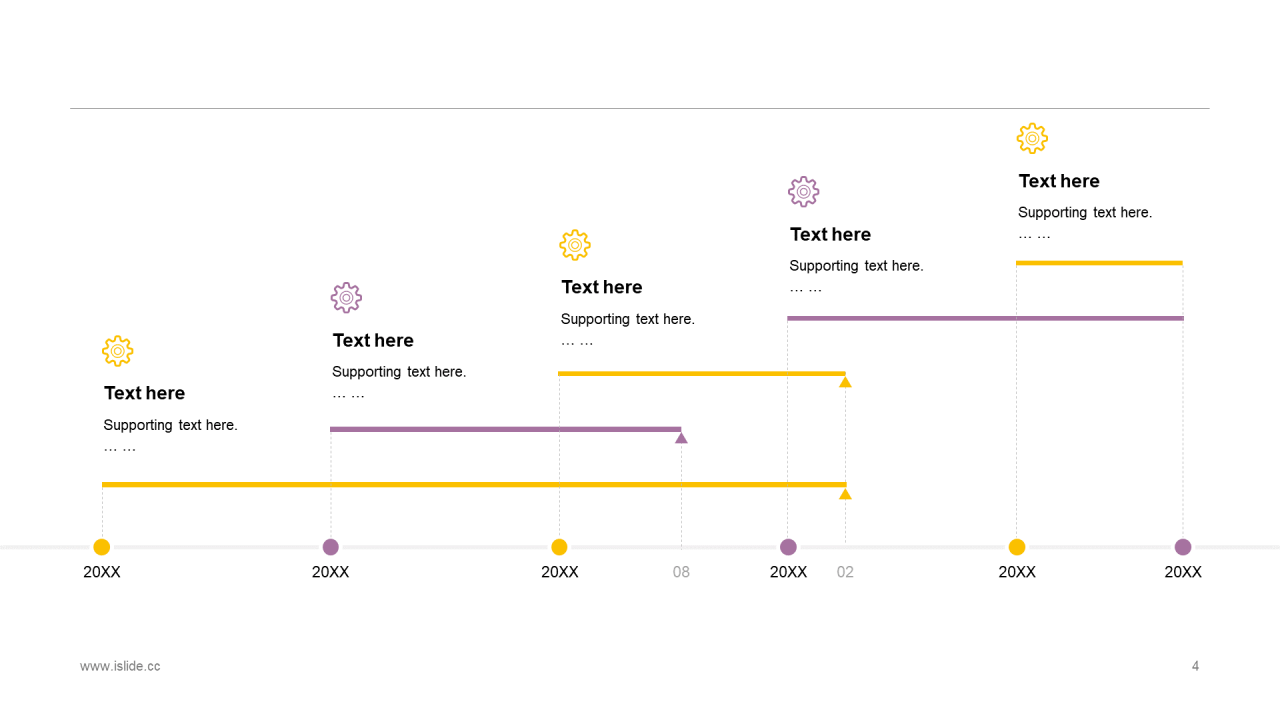
Task: Click the first purple timeline dot
Action: 331,547
